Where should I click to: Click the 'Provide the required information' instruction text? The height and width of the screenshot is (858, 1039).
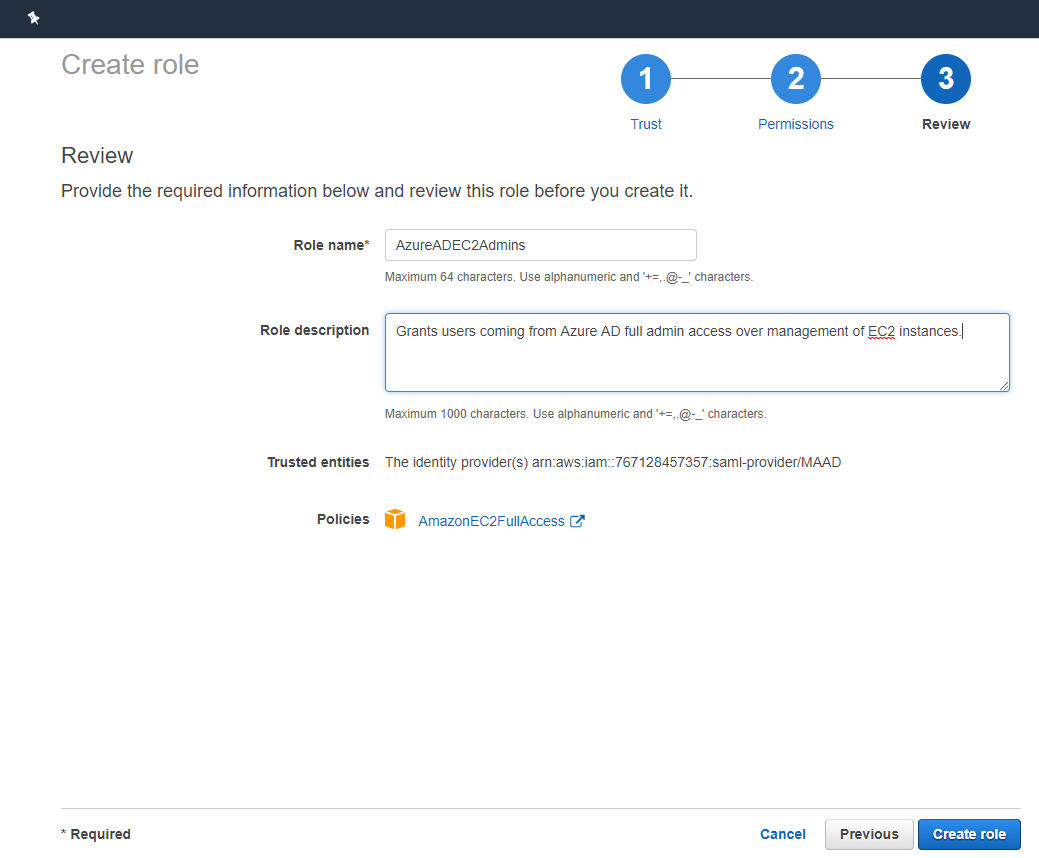(x=377, y=191)
